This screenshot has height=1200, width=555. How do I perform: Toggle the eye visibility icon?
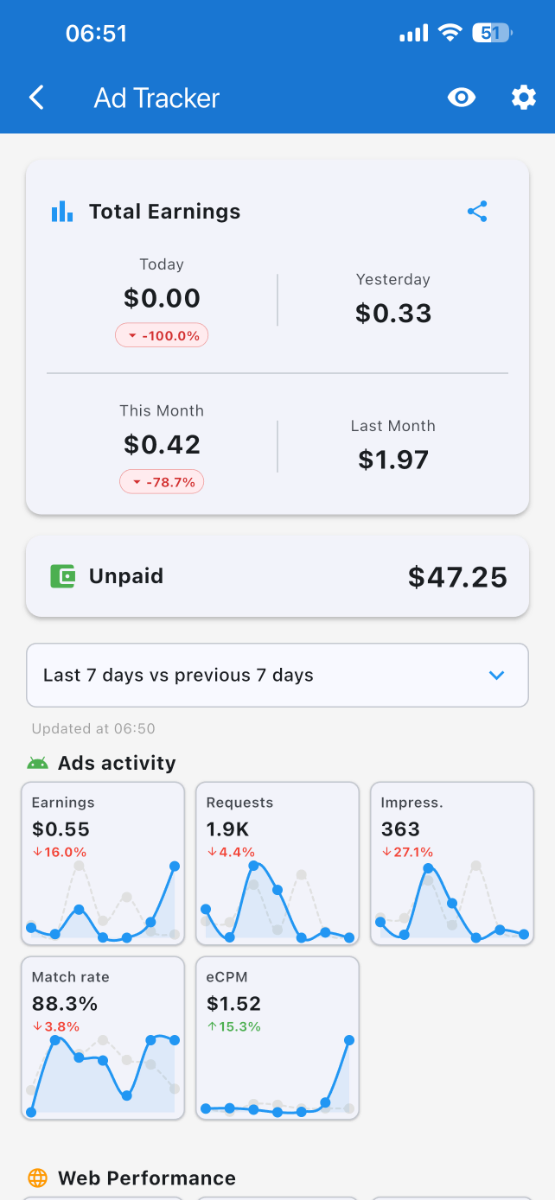tap(461, 97)
